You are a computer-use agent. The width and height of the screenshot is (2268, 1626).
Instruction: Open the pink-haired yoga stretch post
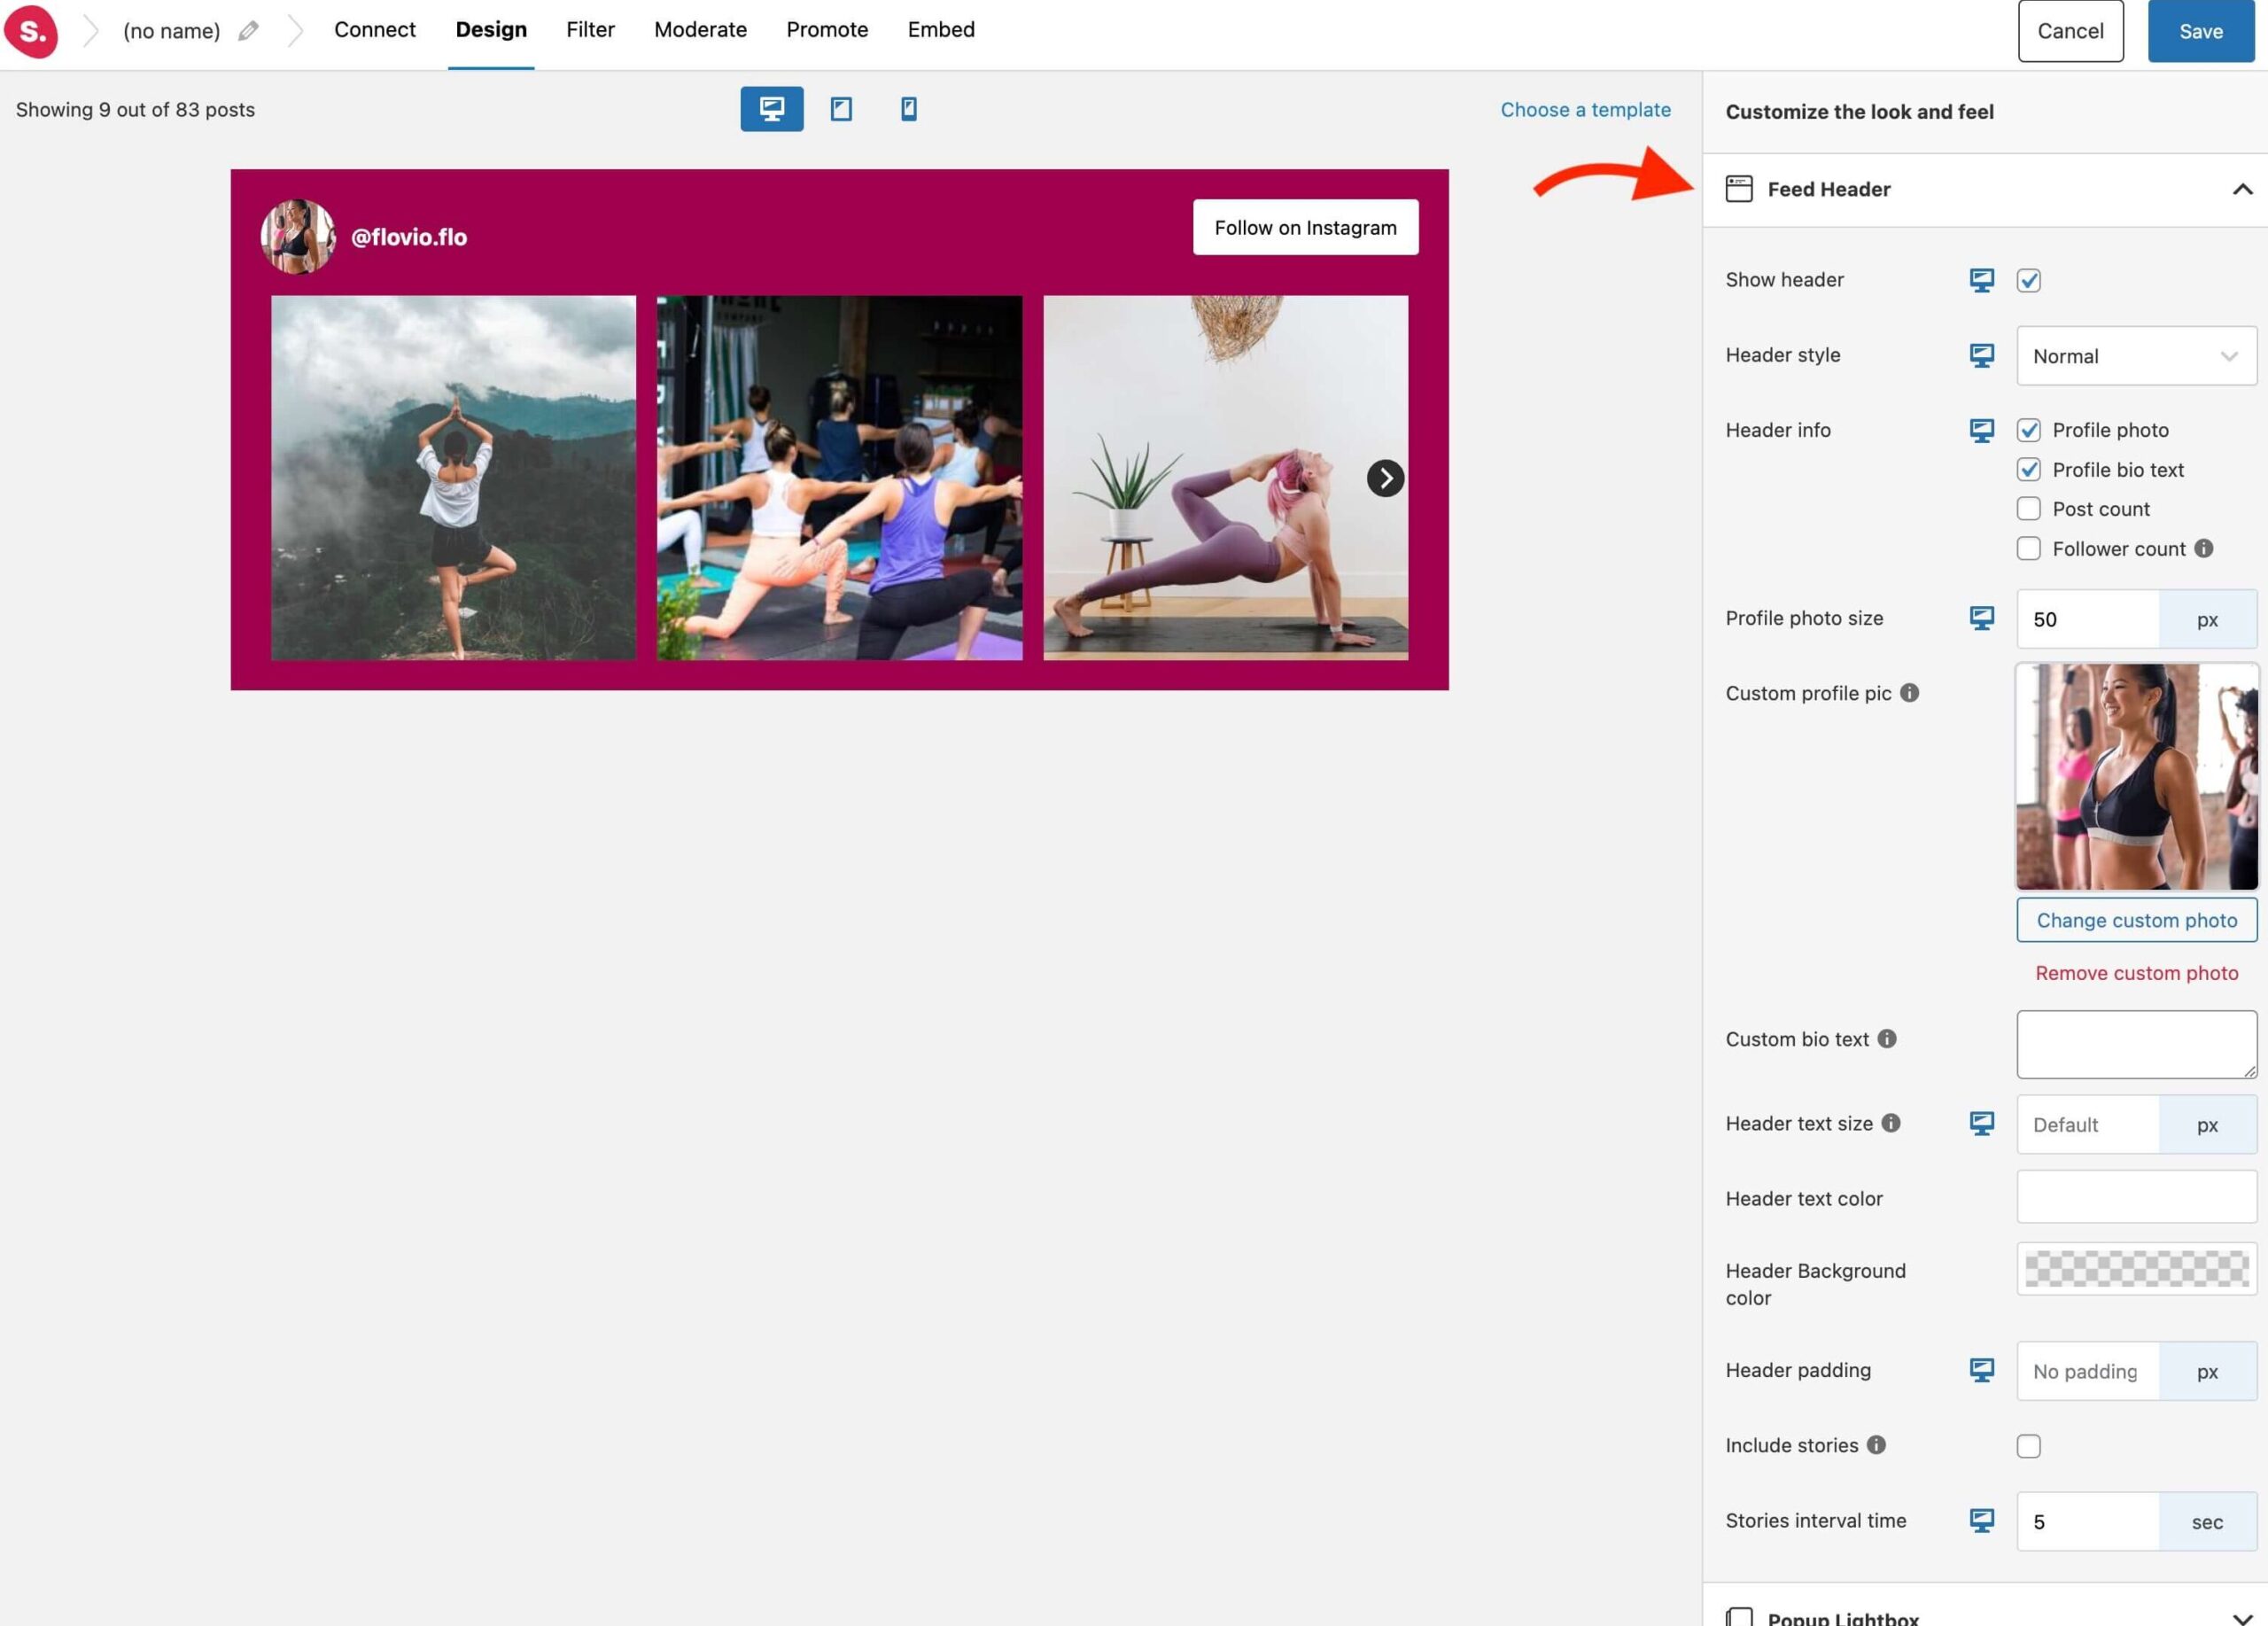pyautogui.click(x=1225, y=477)
